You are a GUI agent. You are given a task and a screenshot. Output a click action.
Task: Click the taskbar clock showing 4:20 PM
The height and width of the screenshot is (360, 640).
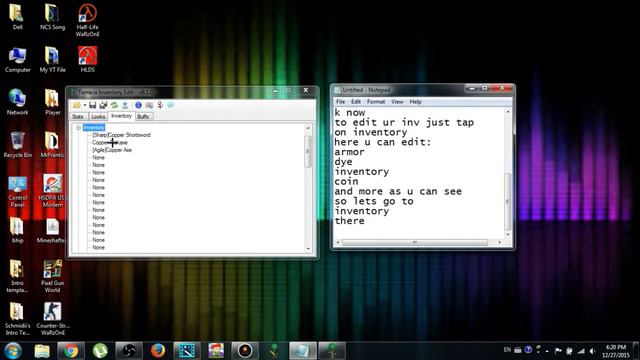(616, 351)
